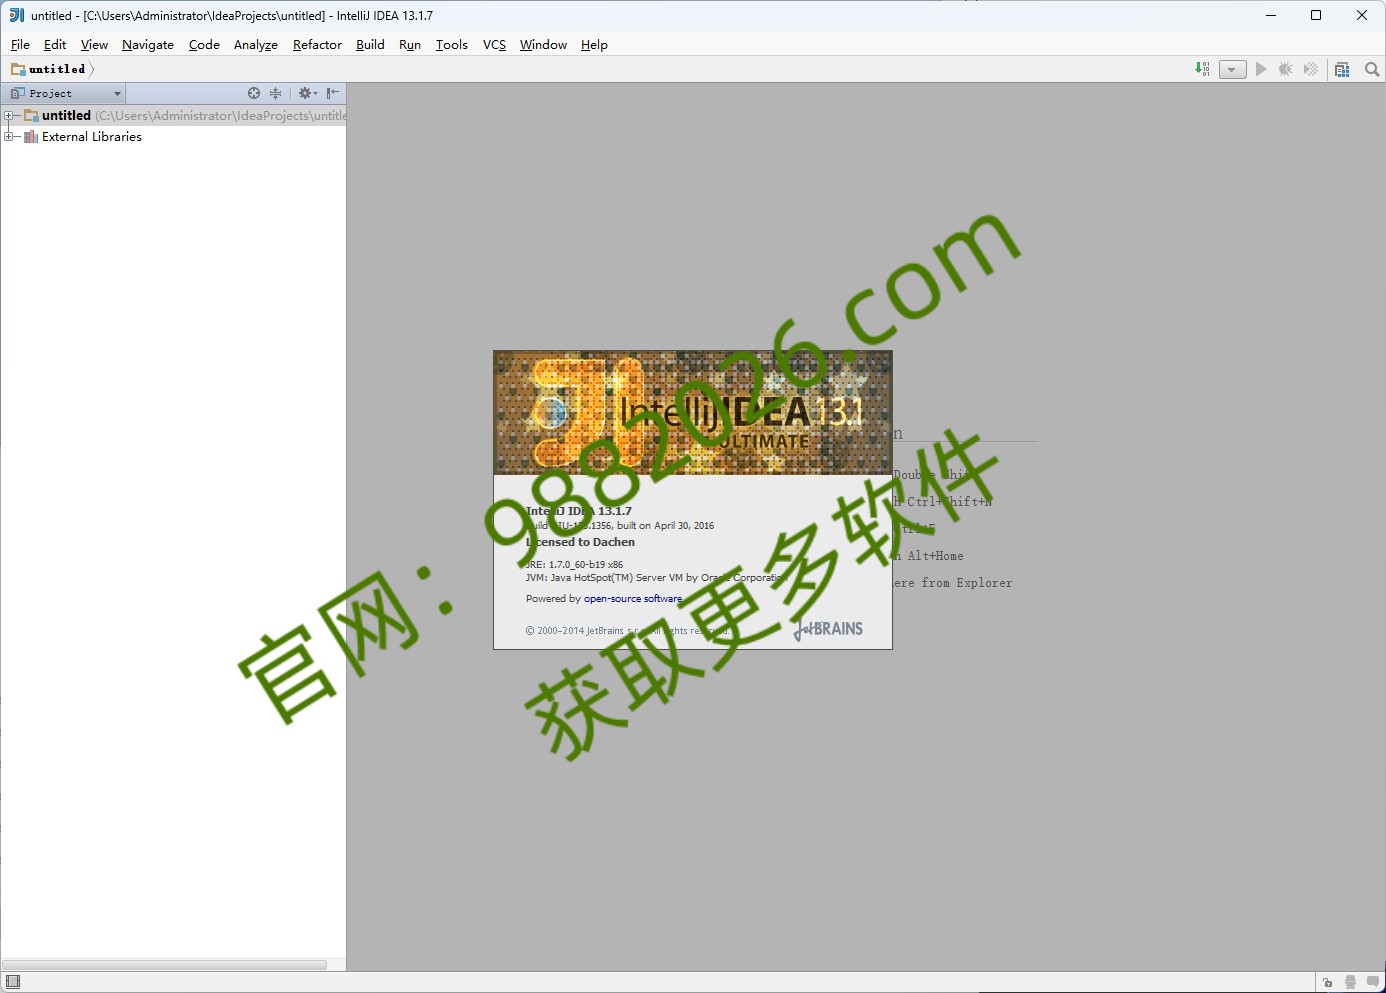Click the 'Licensed to Dachen' text
Viewport: 1386px width, 993px height.
coord(580,542)
